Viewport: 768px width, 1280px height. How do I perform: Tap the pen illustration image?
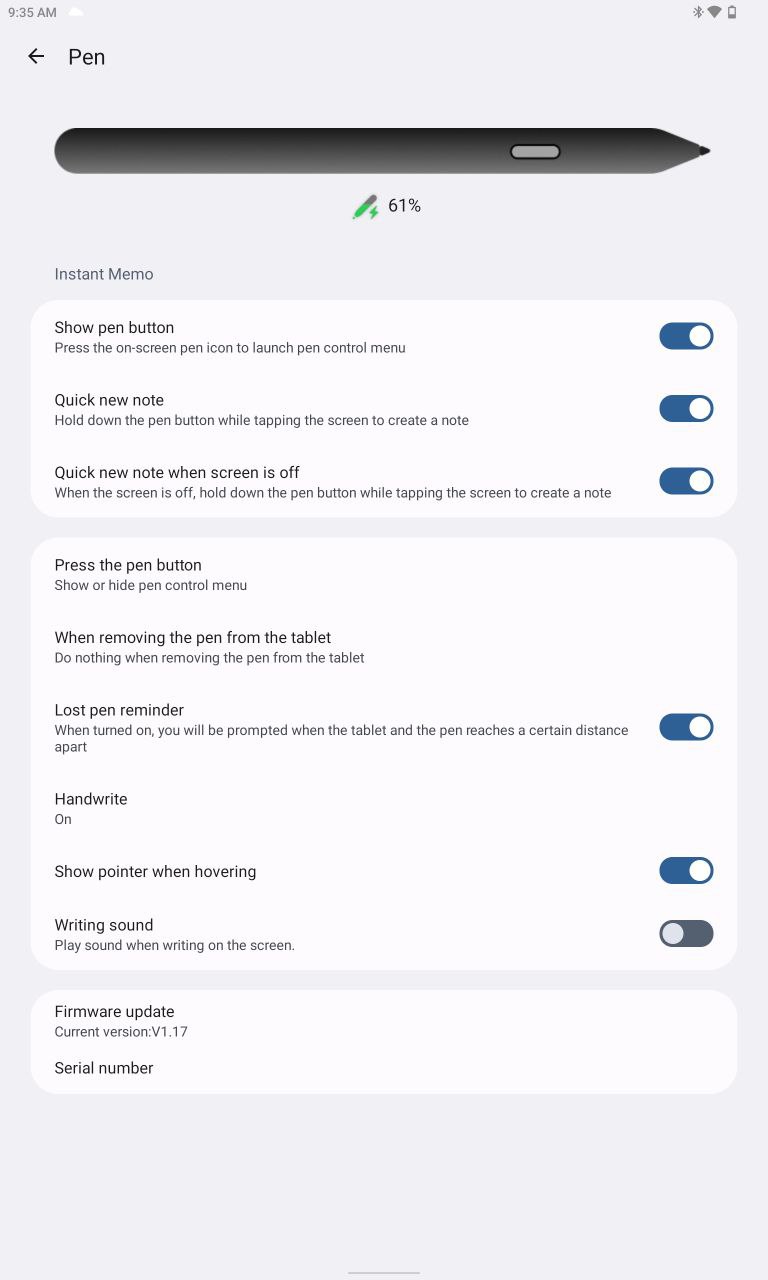383,151
